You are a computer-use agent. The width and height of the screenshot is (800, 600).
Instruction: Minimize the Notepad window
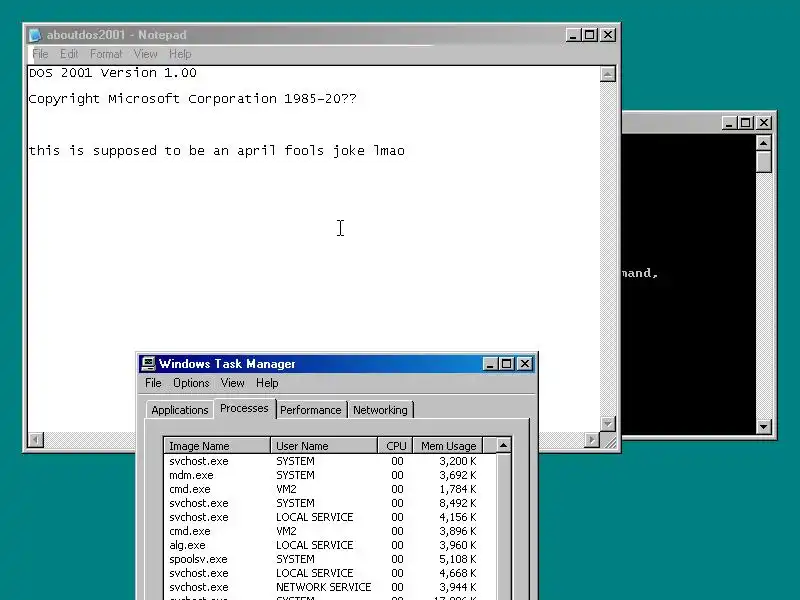click(x=573, y=35)
